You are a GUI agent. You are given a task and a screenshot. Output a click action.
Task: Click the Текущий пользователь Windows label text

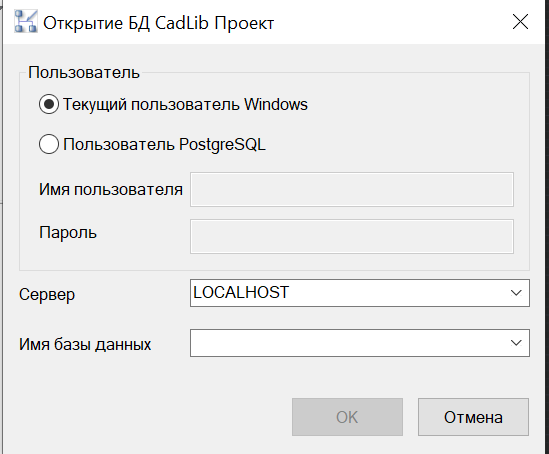pos(185,104)
